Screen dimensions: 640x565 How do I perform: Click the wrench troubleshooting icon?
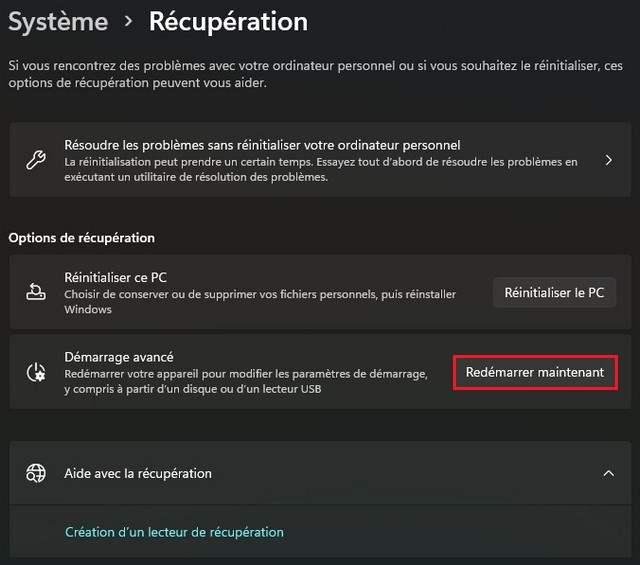(35, 160)
